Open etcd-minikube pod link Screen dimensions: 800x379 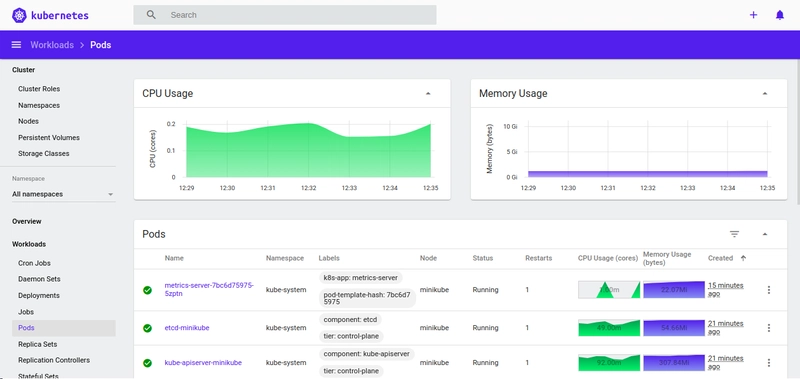point(187,328)
